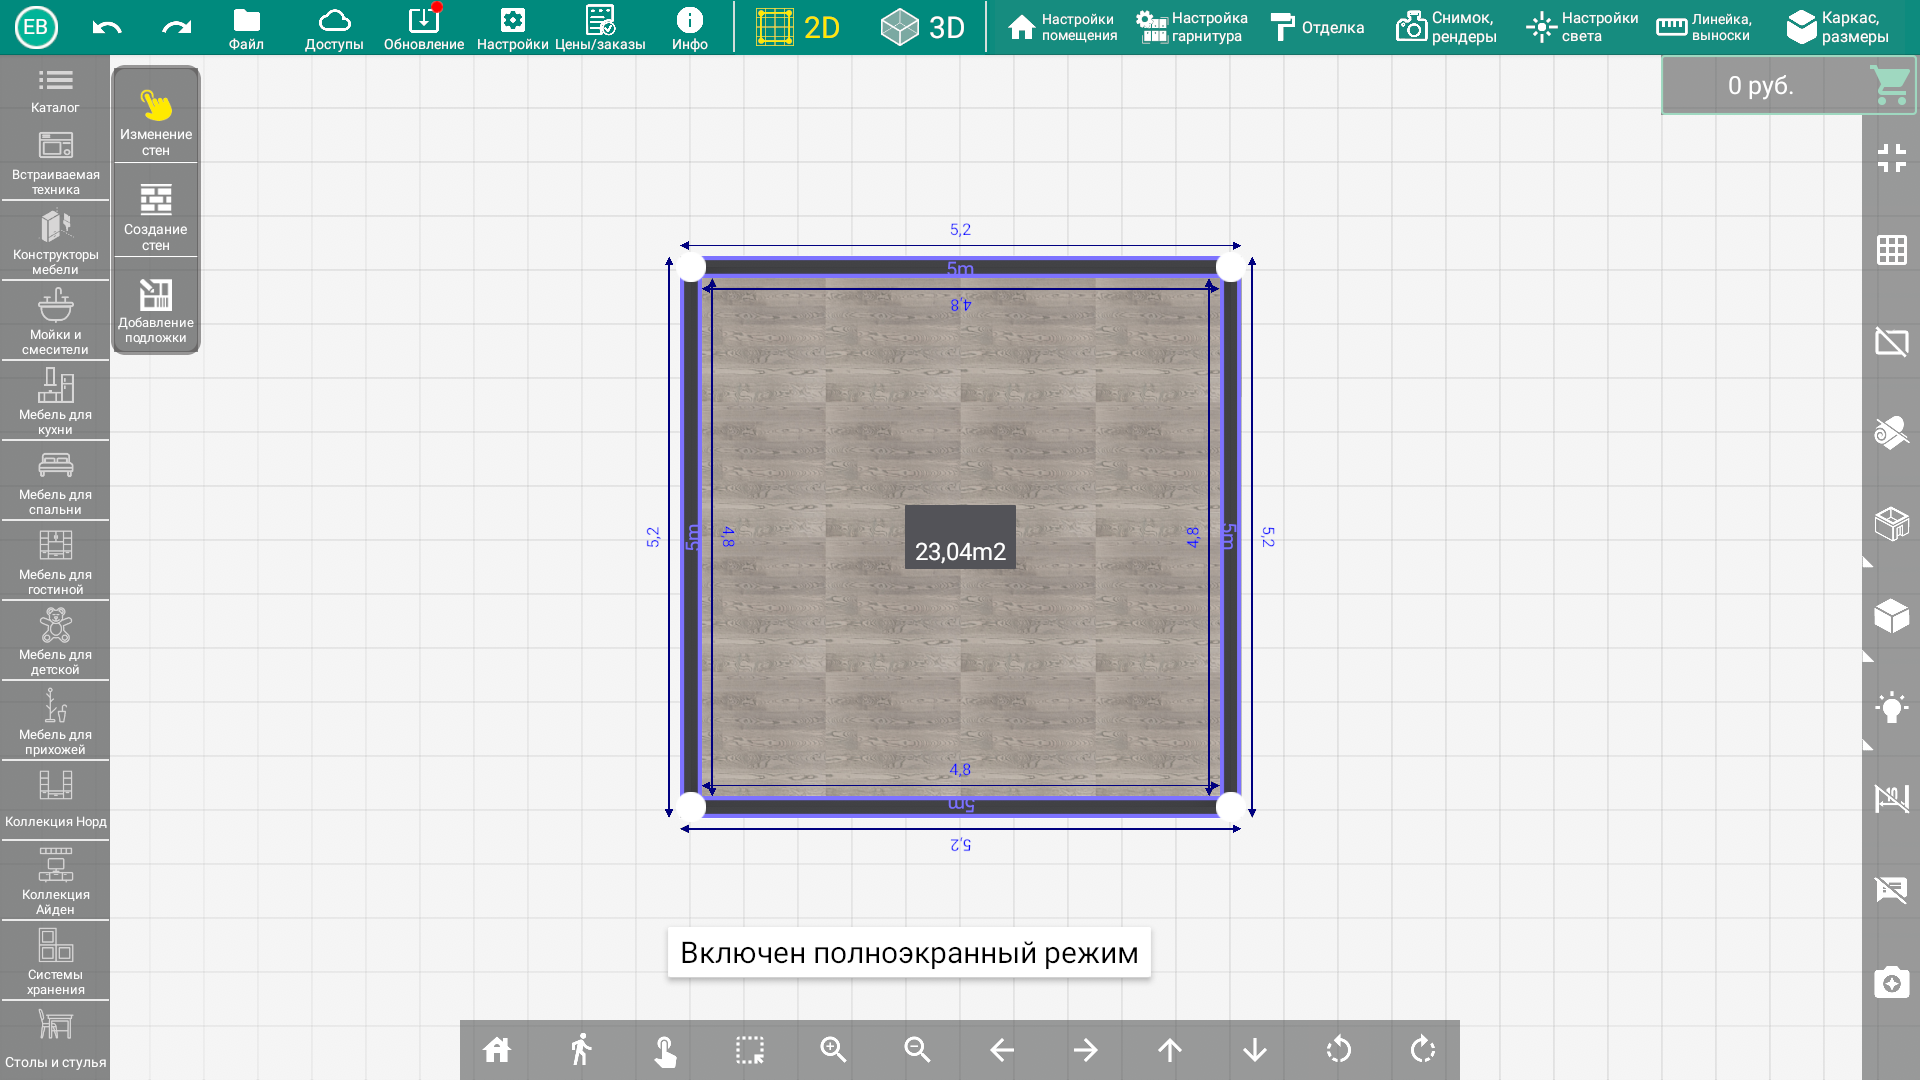This screenshot has height=1080, width=1920.
Task: Toggle the grid display icon
Action: (x=1892, y=250)
